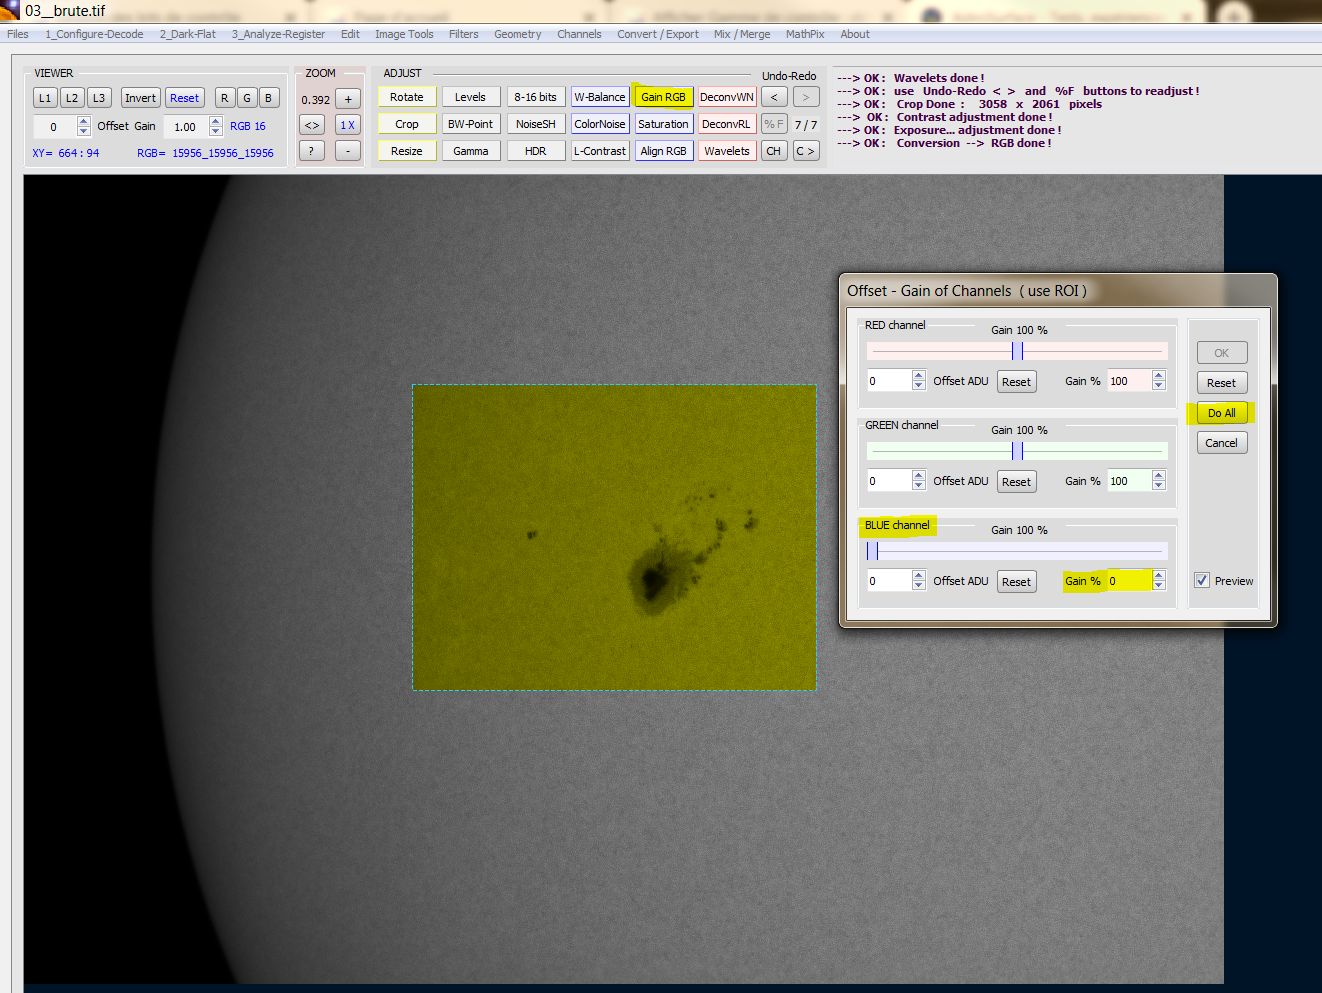Show only the B channel
The height and width of the screenshot is (993, 1322).
(x=269, y=98)
